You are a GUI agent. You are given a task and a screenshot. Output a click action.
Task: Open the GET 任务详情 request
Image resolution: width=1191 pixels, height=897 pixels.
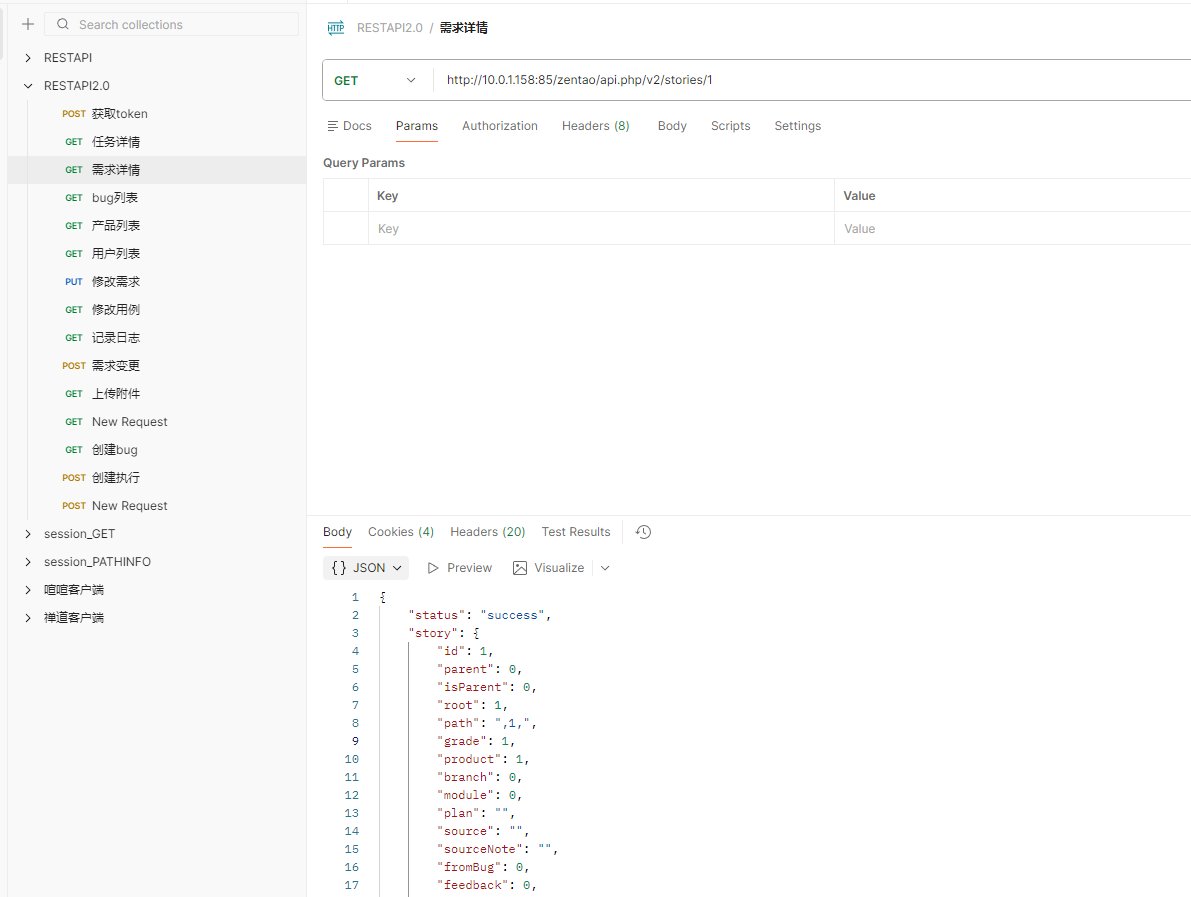point(157,142)
